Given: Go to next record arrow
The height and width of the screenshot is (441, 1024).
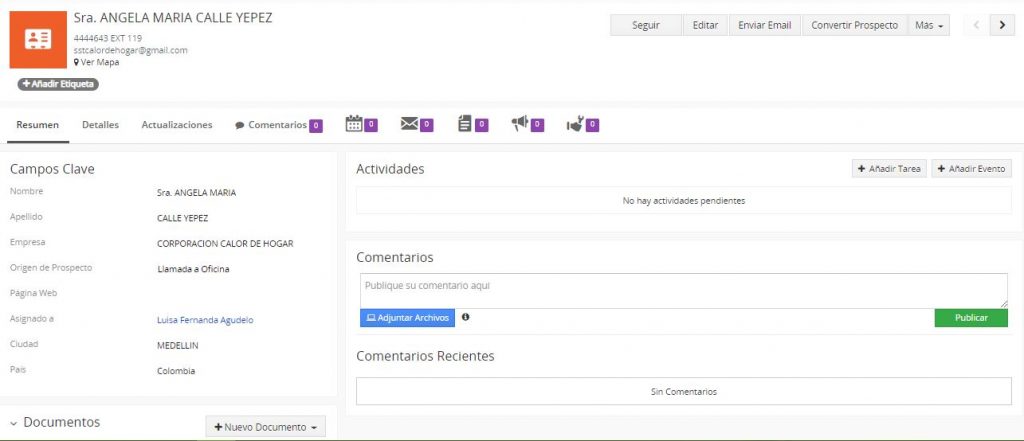Looking at the screenshot, I should click(x=1002, y=26).
